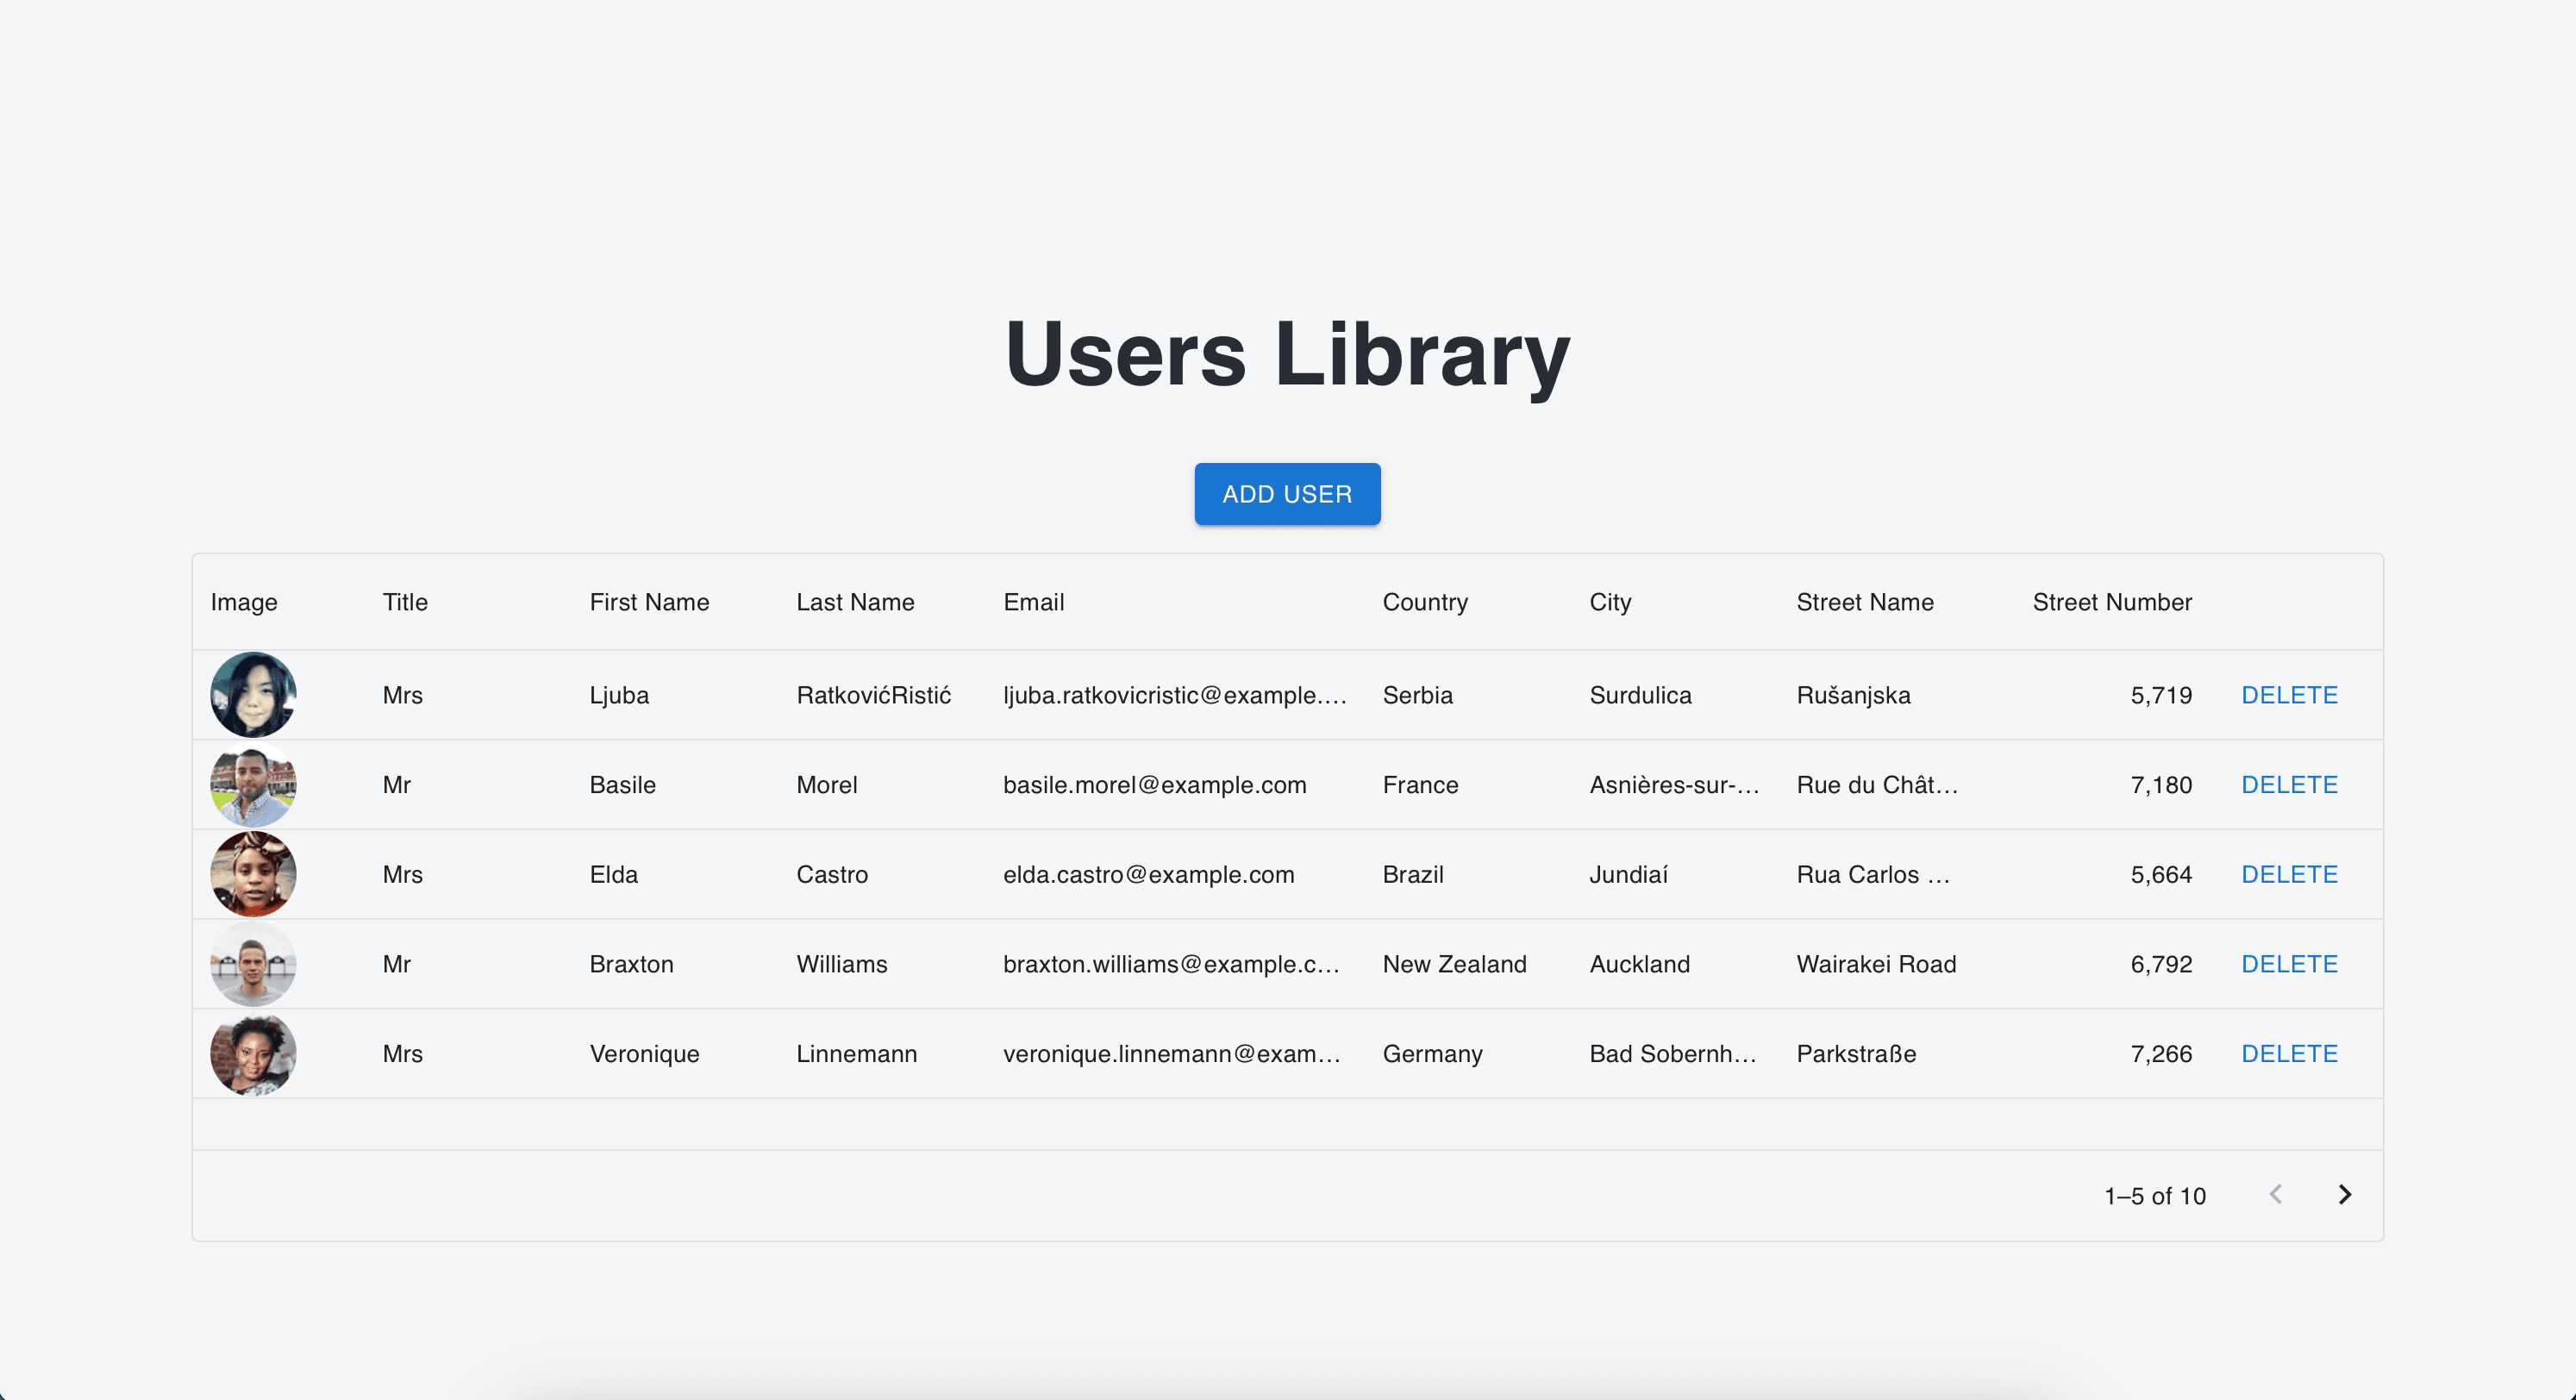2576x1400 pixels.
Task: Select Elda Castro's avatar thumbnail
Action: pyautogui.click(x=253, y=874)
